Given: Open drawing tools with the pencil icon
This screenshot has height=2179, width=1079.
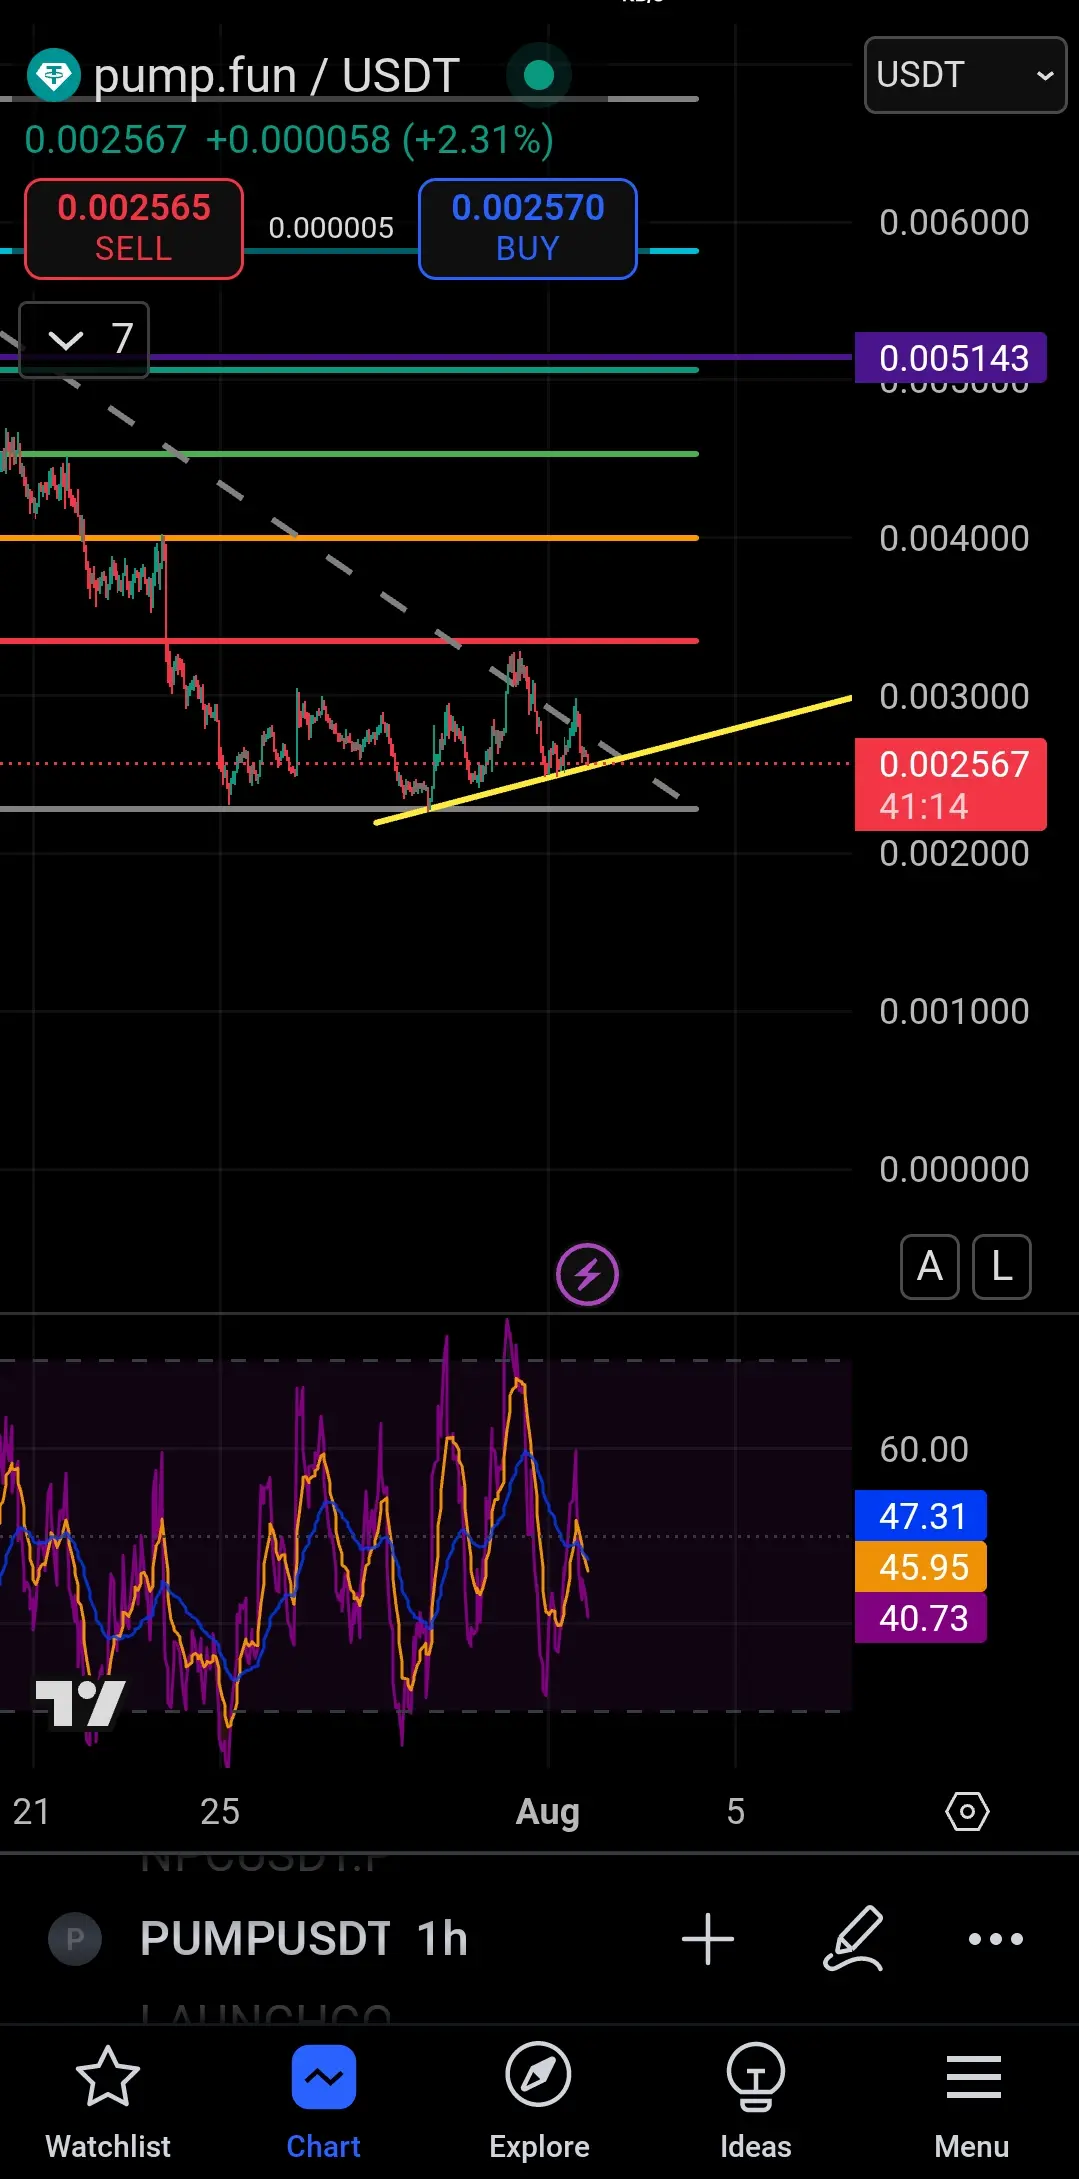Looking at the screenshot, I should click(853, 1939).
